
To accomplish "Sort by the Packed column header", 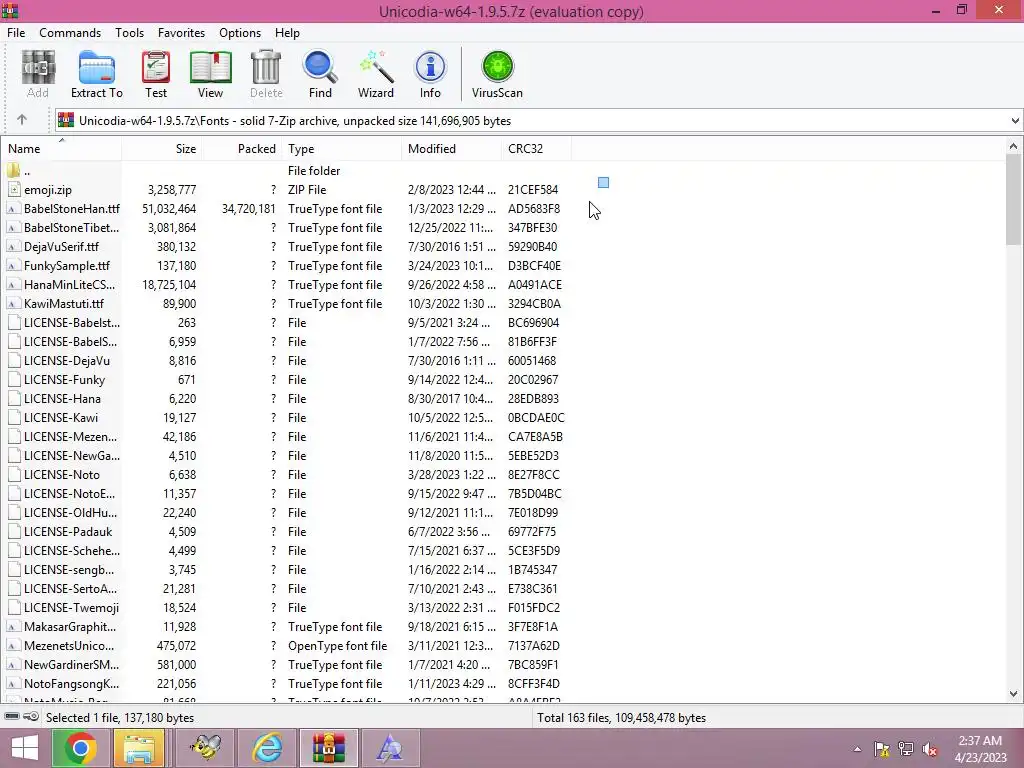I will [242, 149].
